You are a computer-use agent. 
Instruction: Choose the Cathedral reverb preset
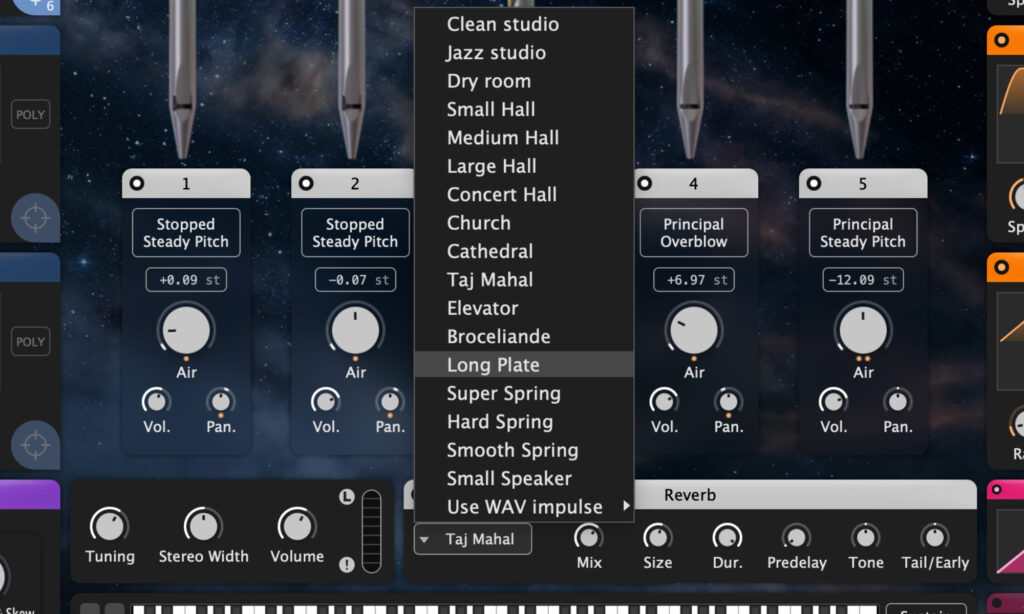(524, 251)
